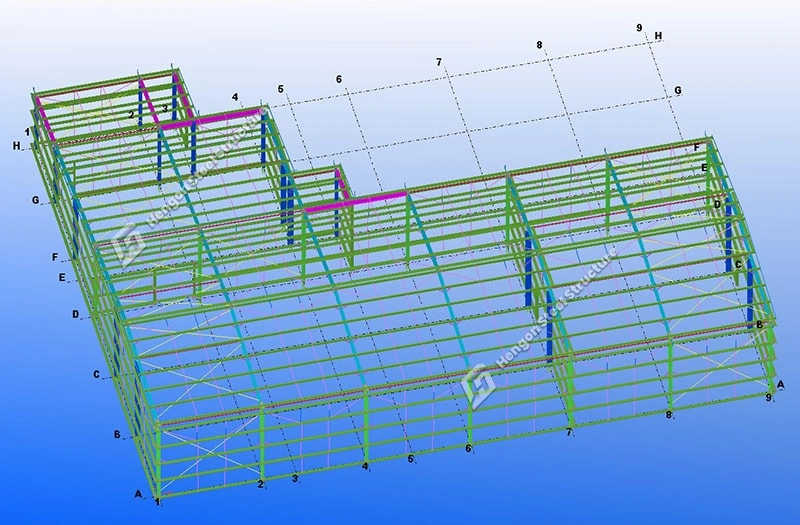Click grid label 9 beside top H marker

pos(639,28)
